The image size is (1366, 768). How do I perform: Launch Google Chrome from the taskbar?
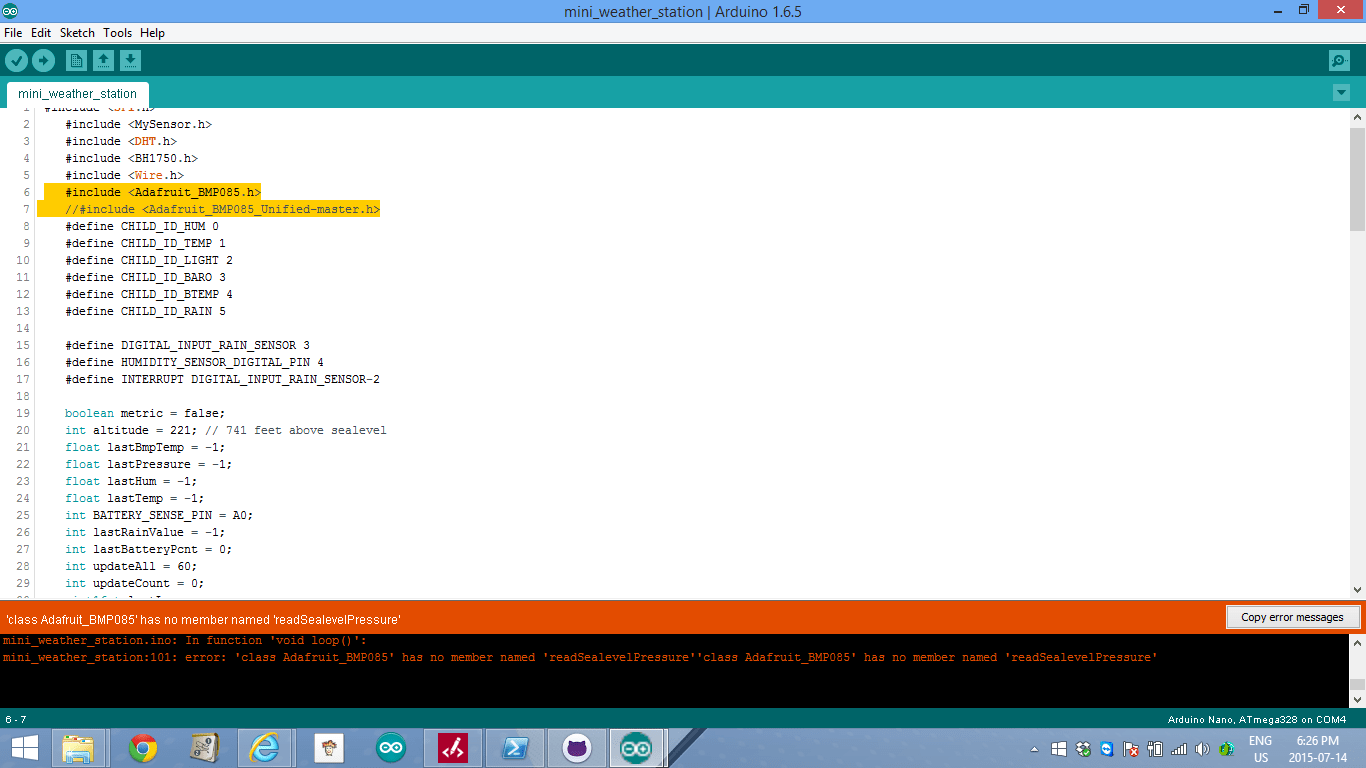[x=143, y=748]
